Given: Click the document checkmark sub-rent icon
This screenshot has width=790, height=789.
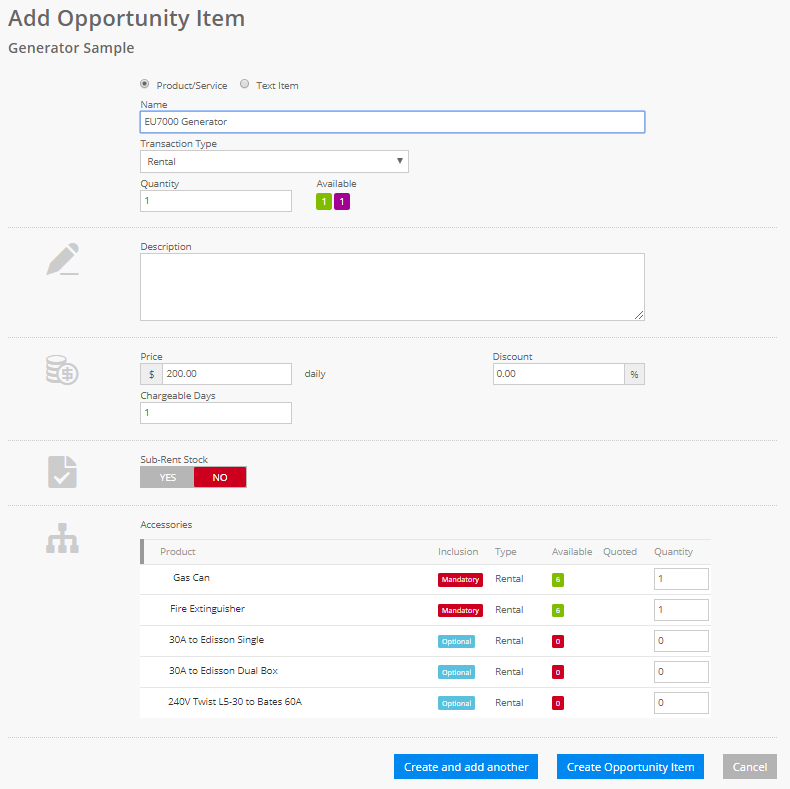Looking at the screenshot, I should pyautogui.click(x=62, y=472).
